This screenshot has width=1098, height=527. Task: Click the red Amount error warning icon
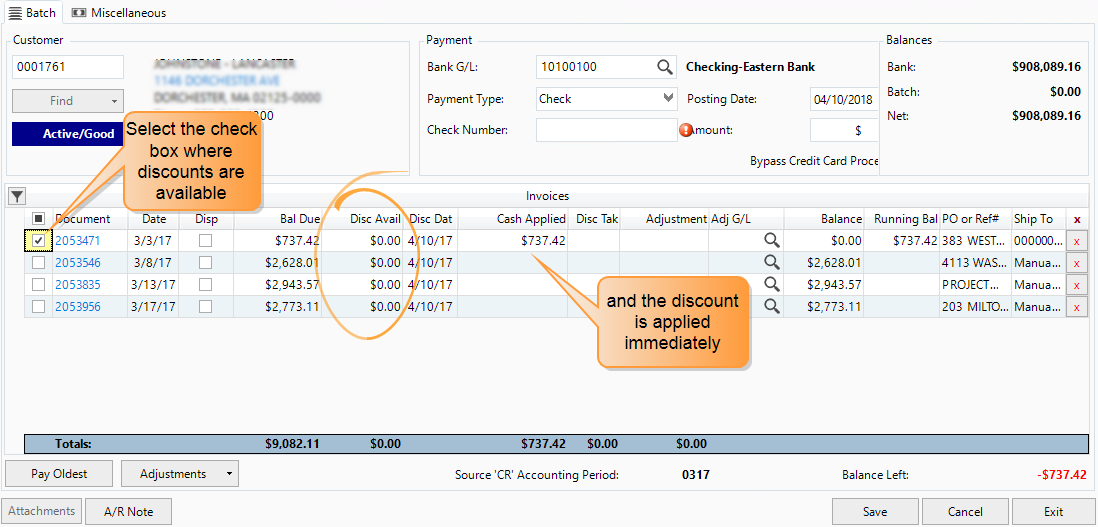686,130
